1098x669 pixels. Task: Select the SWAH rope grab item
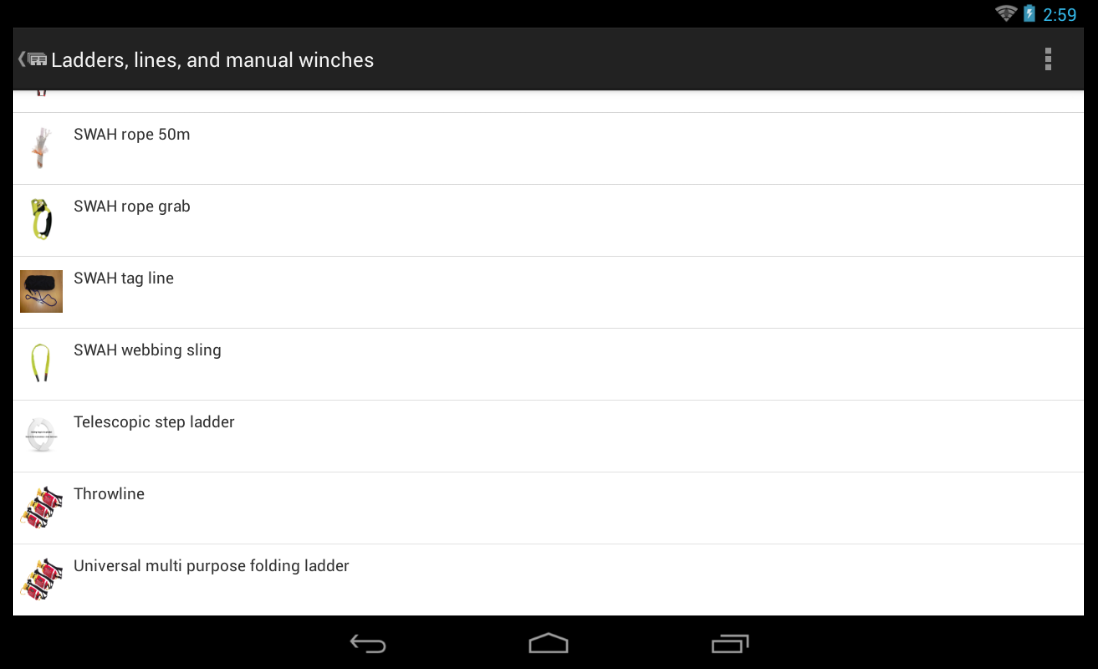coord(548,221)
